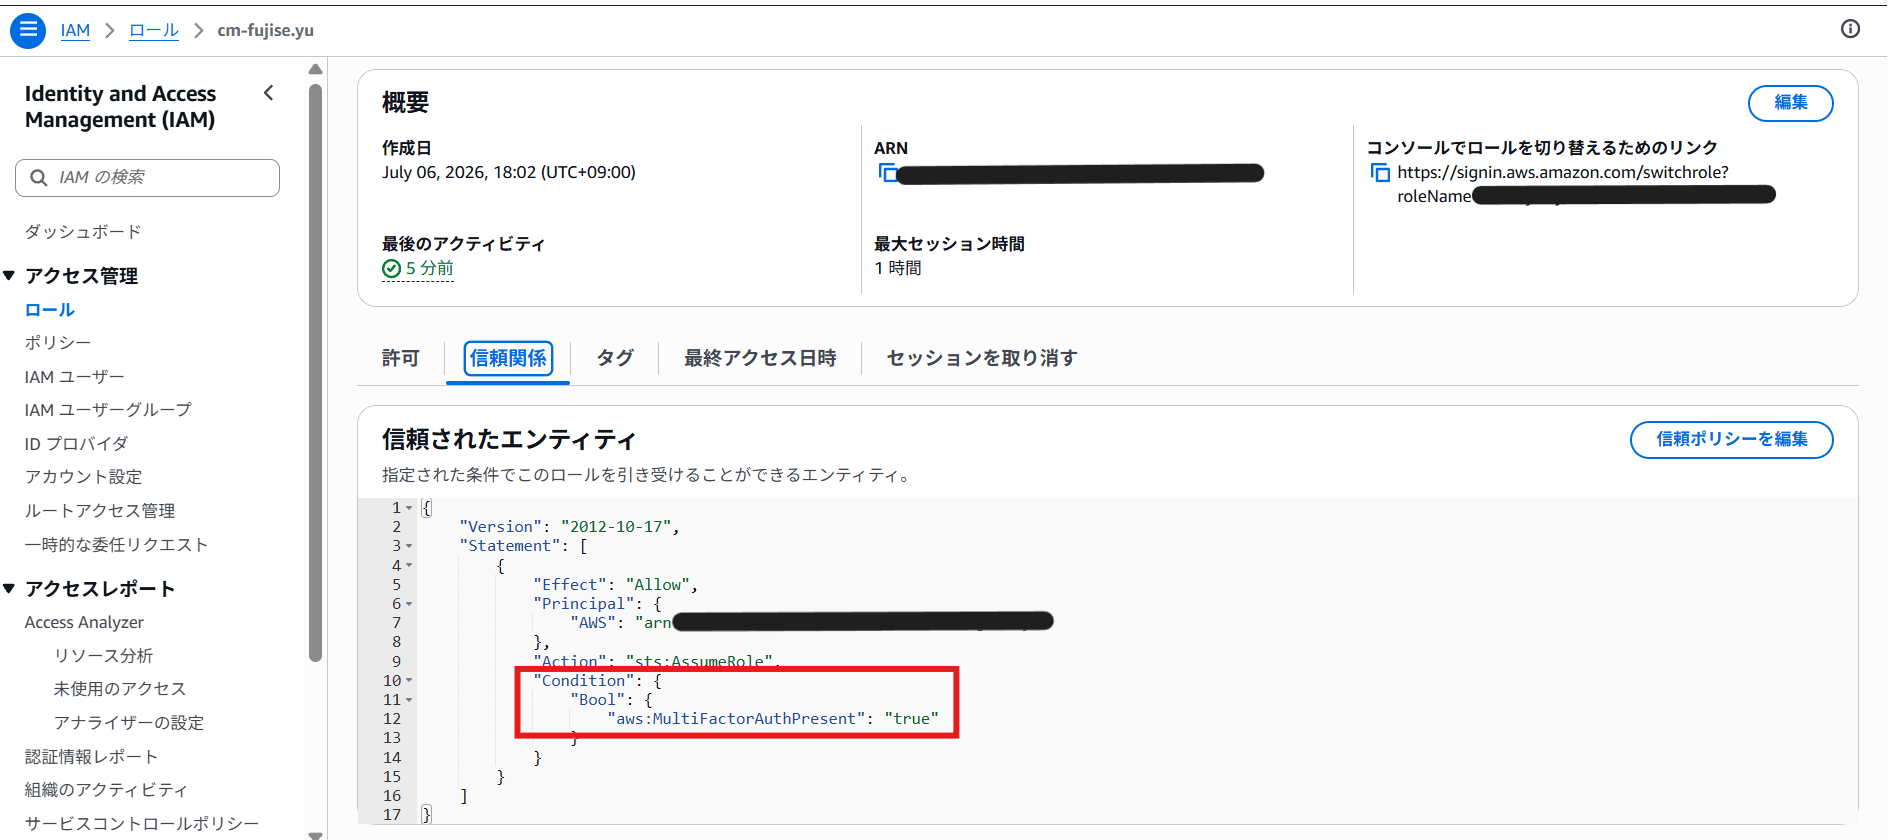Fold the Condition block at line 10
The width and height of the screenshot is (1888, 840).
coord(409,681)
